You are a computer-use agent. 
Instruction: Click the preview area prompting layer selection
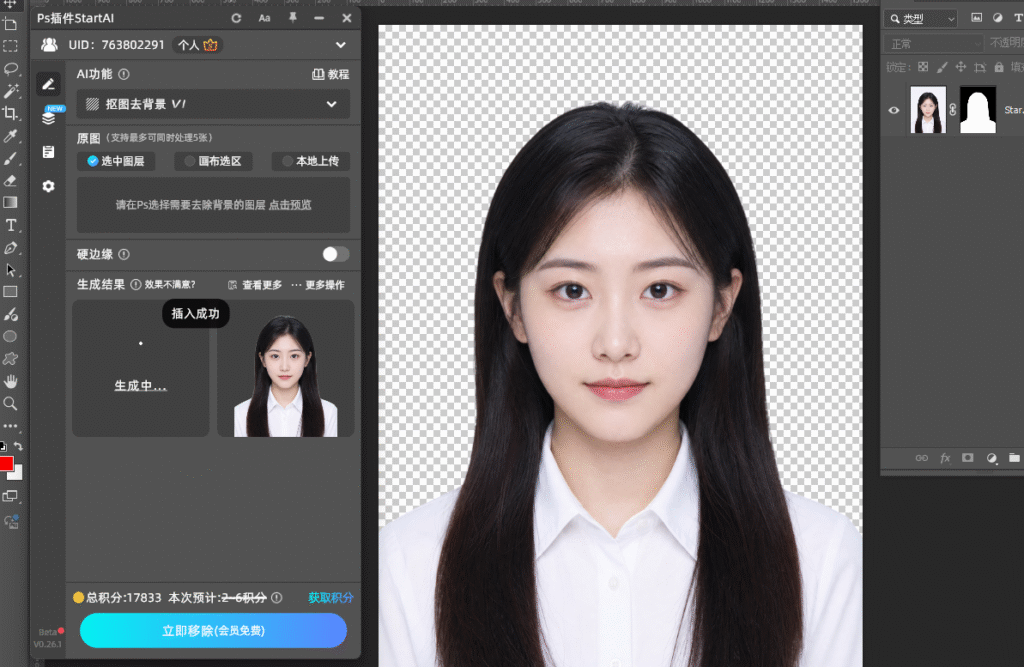(214, 205)
